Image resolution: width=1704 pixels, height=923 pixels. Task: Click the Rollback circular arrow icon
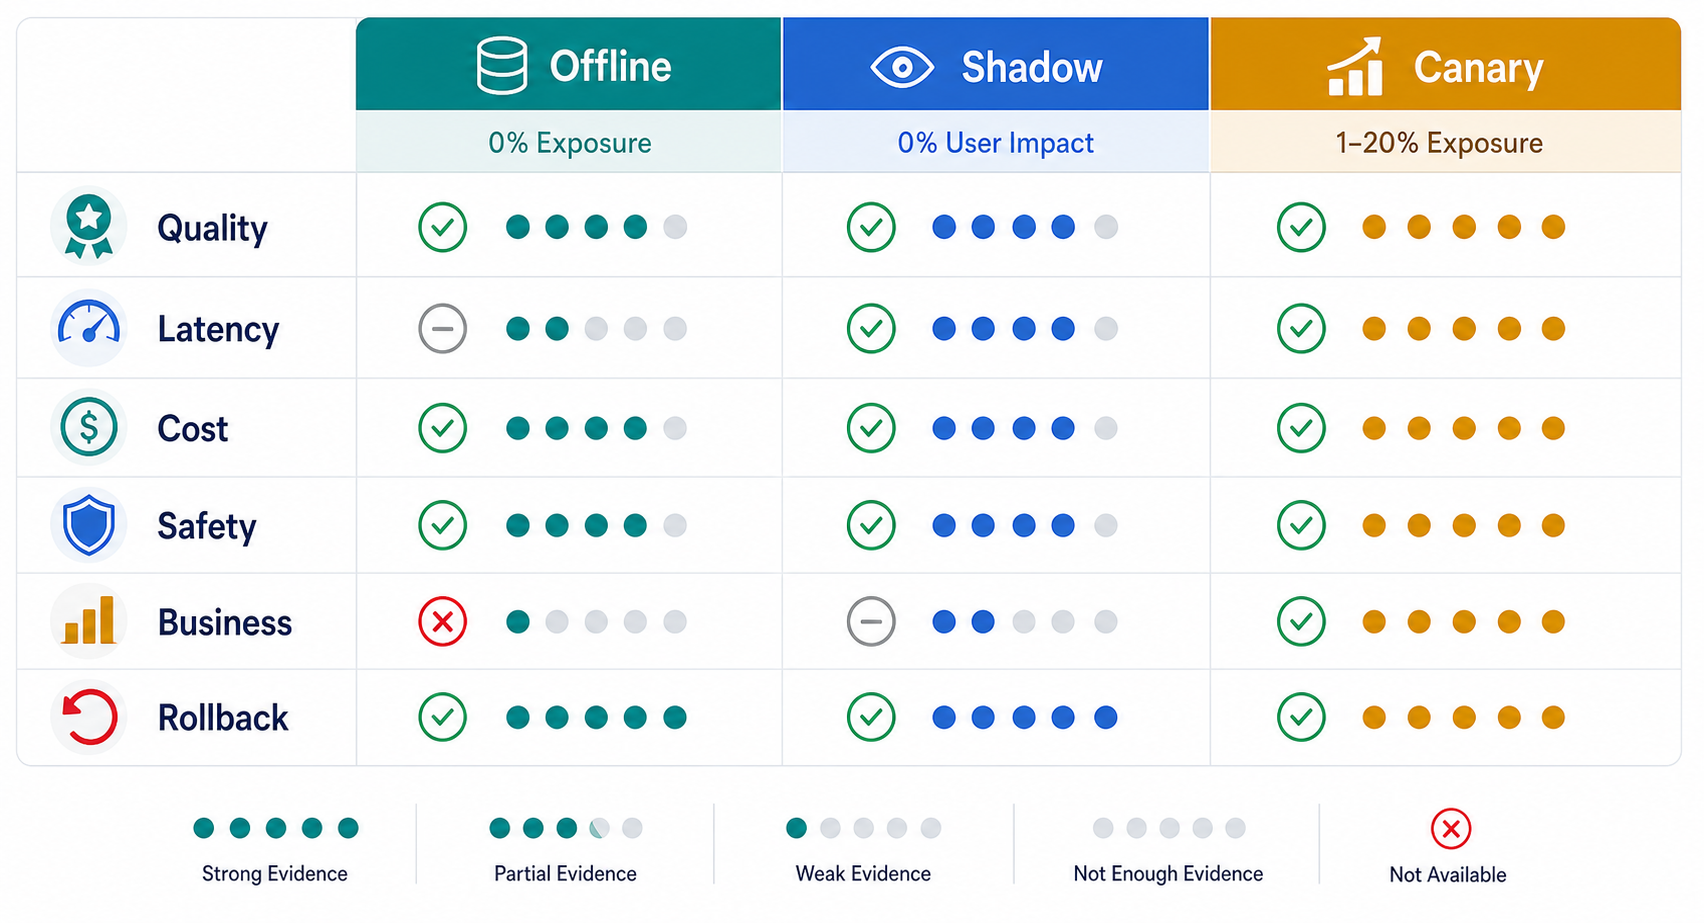(89, 717)
